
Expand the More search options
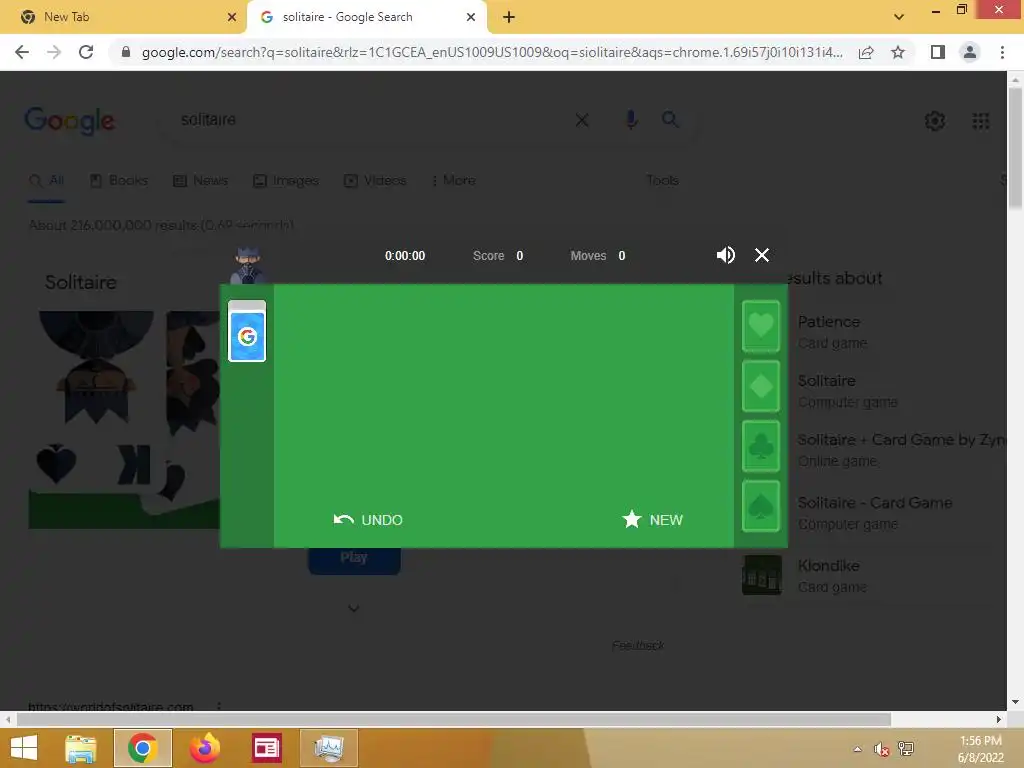[x=453, y=181]
